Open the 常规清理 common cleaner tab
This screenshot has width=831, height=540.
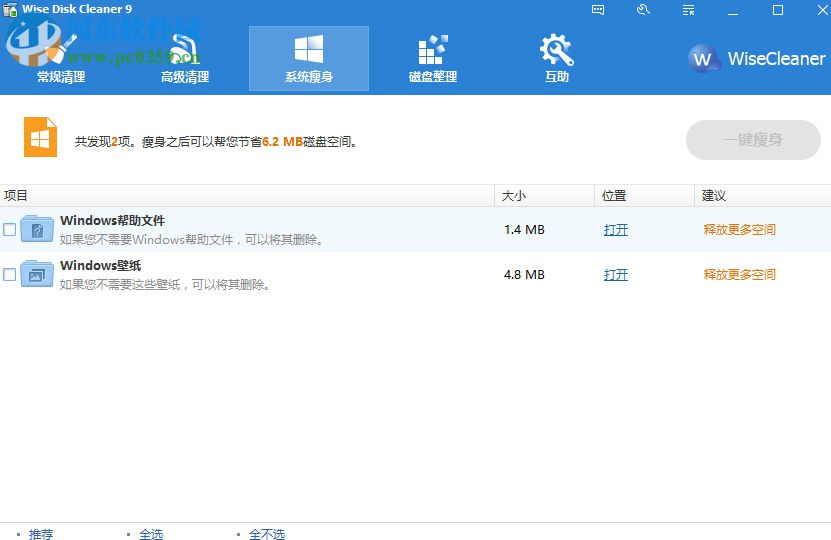pos(61,58)
